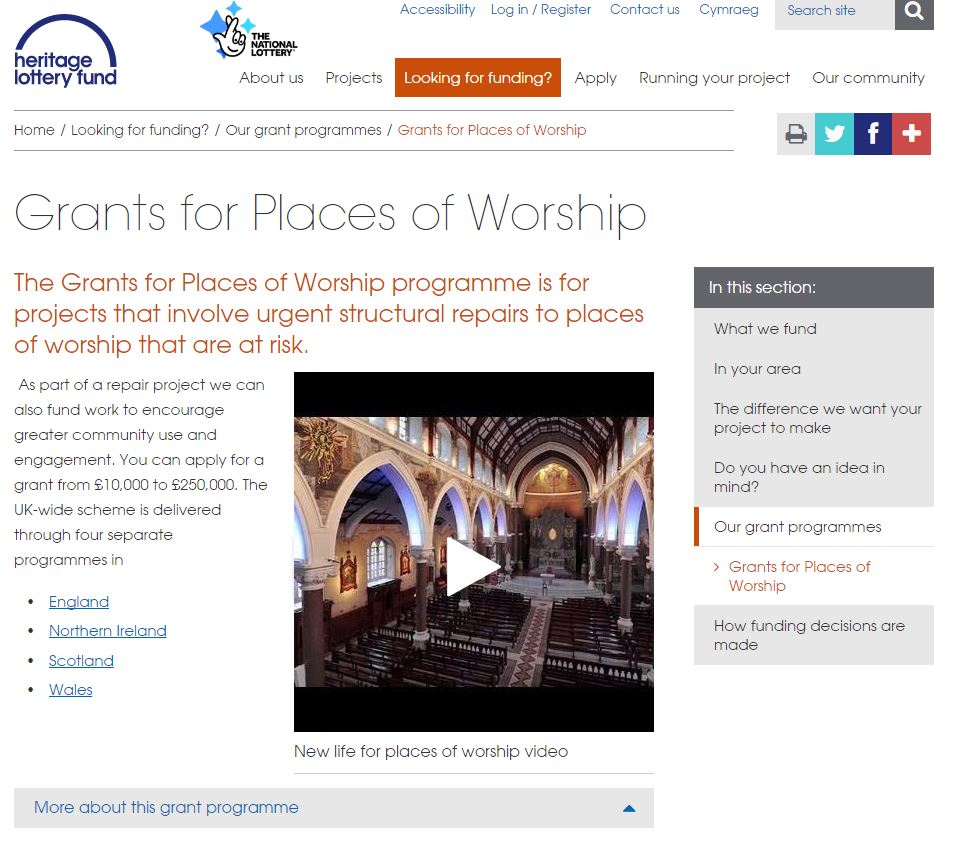Screen dimensions: 965x847
Task: Switch language to Cymraeg
Action: 728,10
